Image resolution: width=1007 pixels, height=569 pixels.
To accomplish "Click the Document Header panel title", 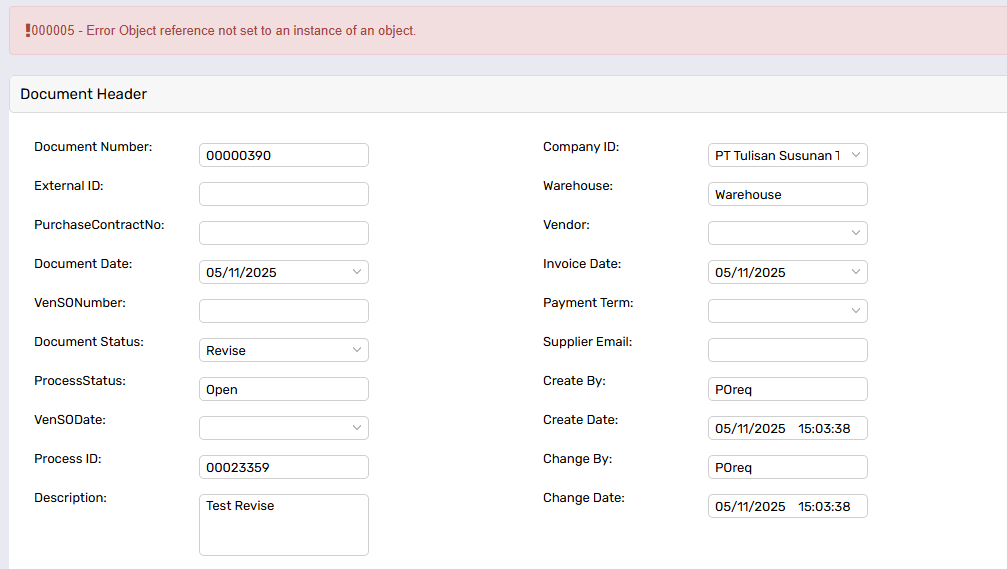I will click(x=84, y=94).
